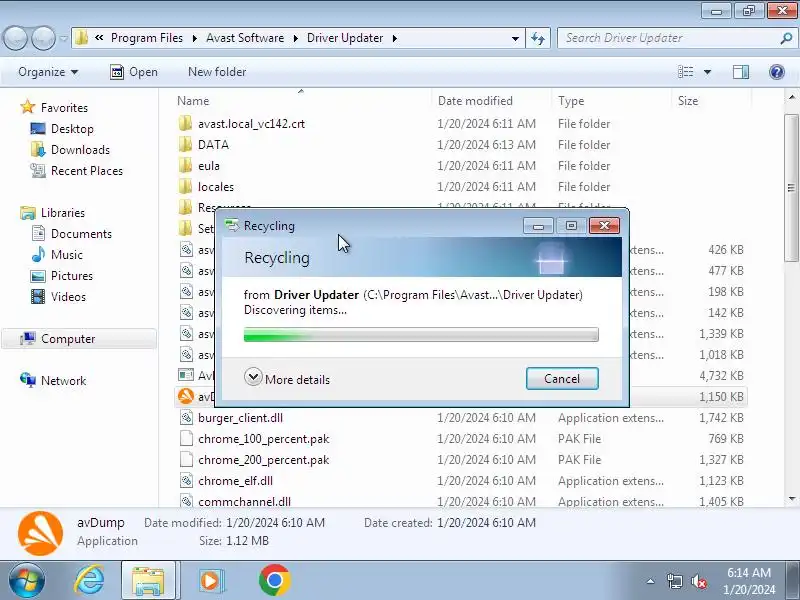800x600 pixels.
Task: Launch Windows Media Player from taskbar
Action: point(210,580)
